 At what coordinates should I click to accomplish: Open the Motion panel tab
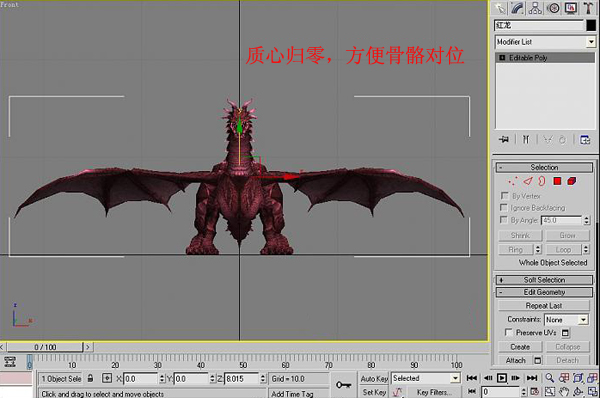pos(553,8)
